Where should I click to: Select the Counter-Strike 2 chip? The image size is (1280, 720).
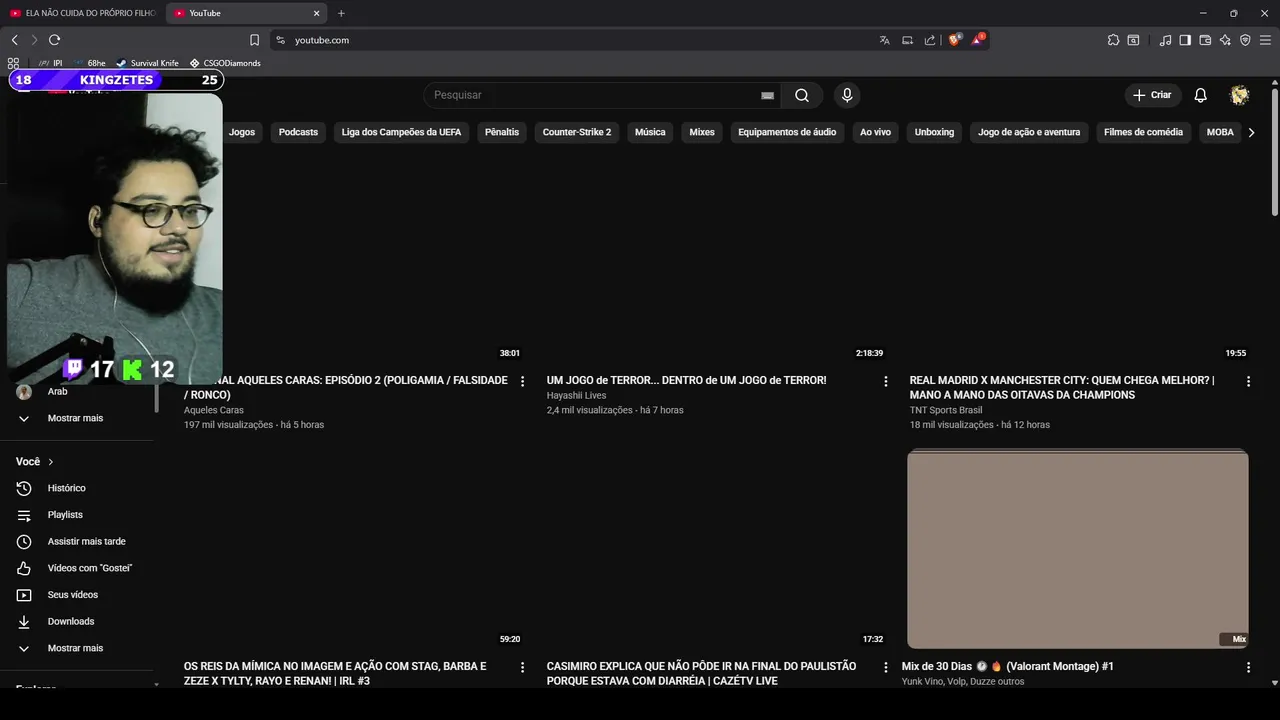click(x=577, y=132)
